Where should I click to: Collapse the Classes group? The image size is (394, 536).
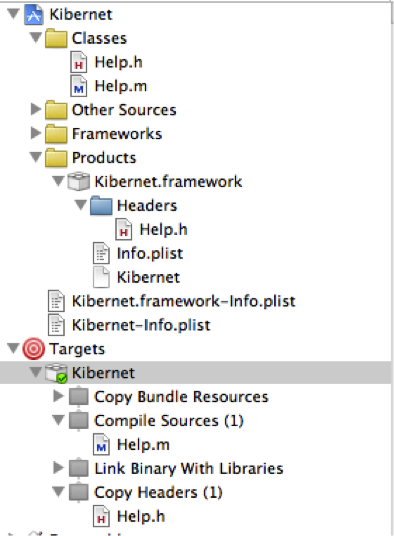pyautogui.click(x=36, y=38)
